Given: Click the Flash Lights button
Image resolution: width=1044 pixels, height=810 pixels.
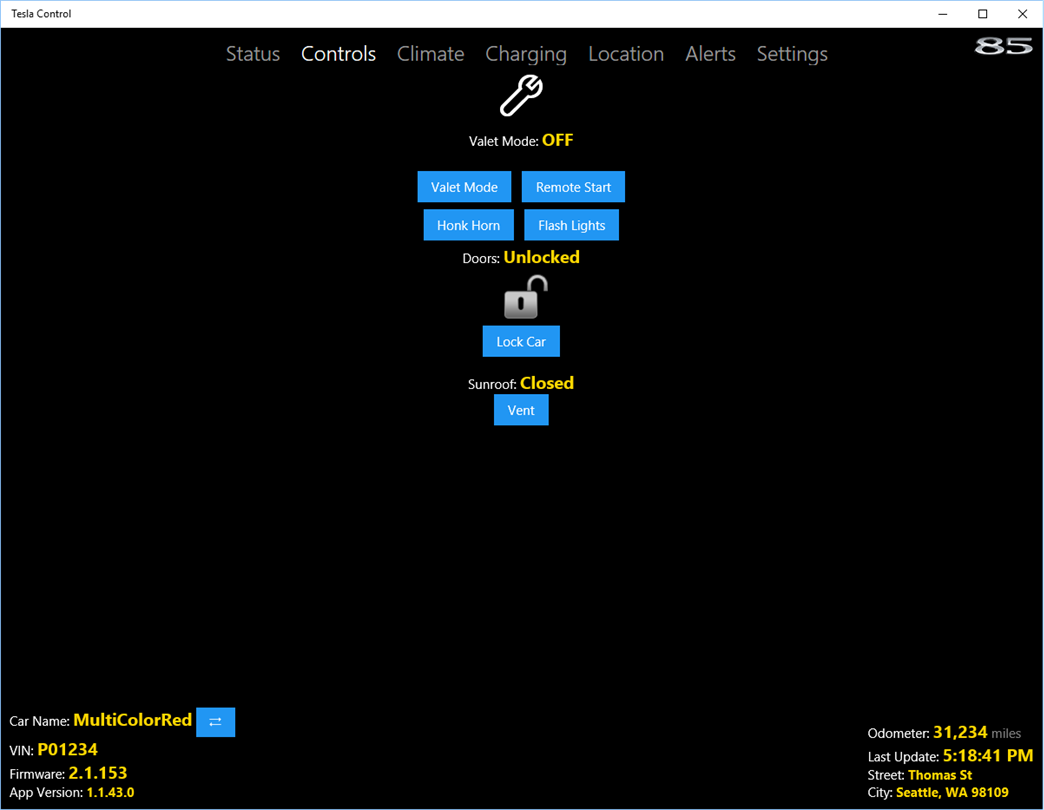Looking at the screenshot, I should click(571, 225).
